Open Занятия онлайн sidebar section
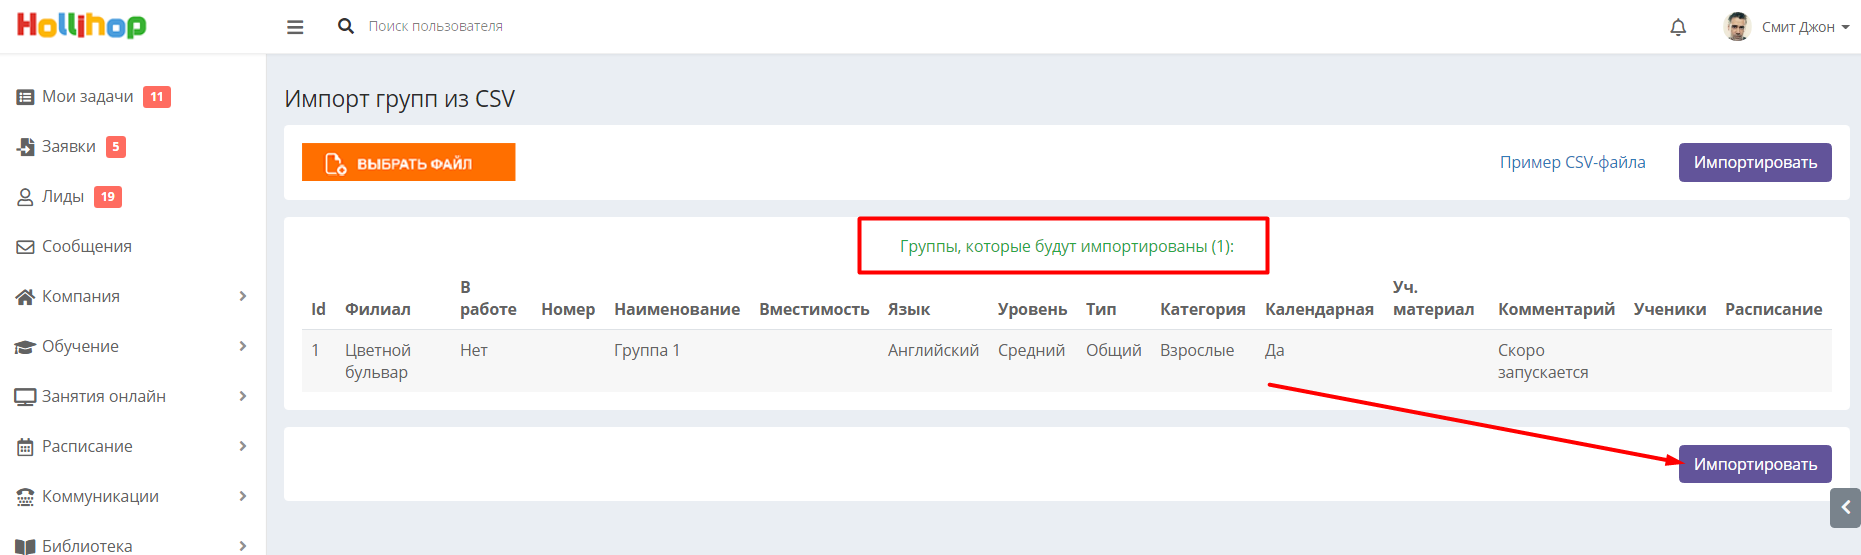 click(x=104, y=396)
